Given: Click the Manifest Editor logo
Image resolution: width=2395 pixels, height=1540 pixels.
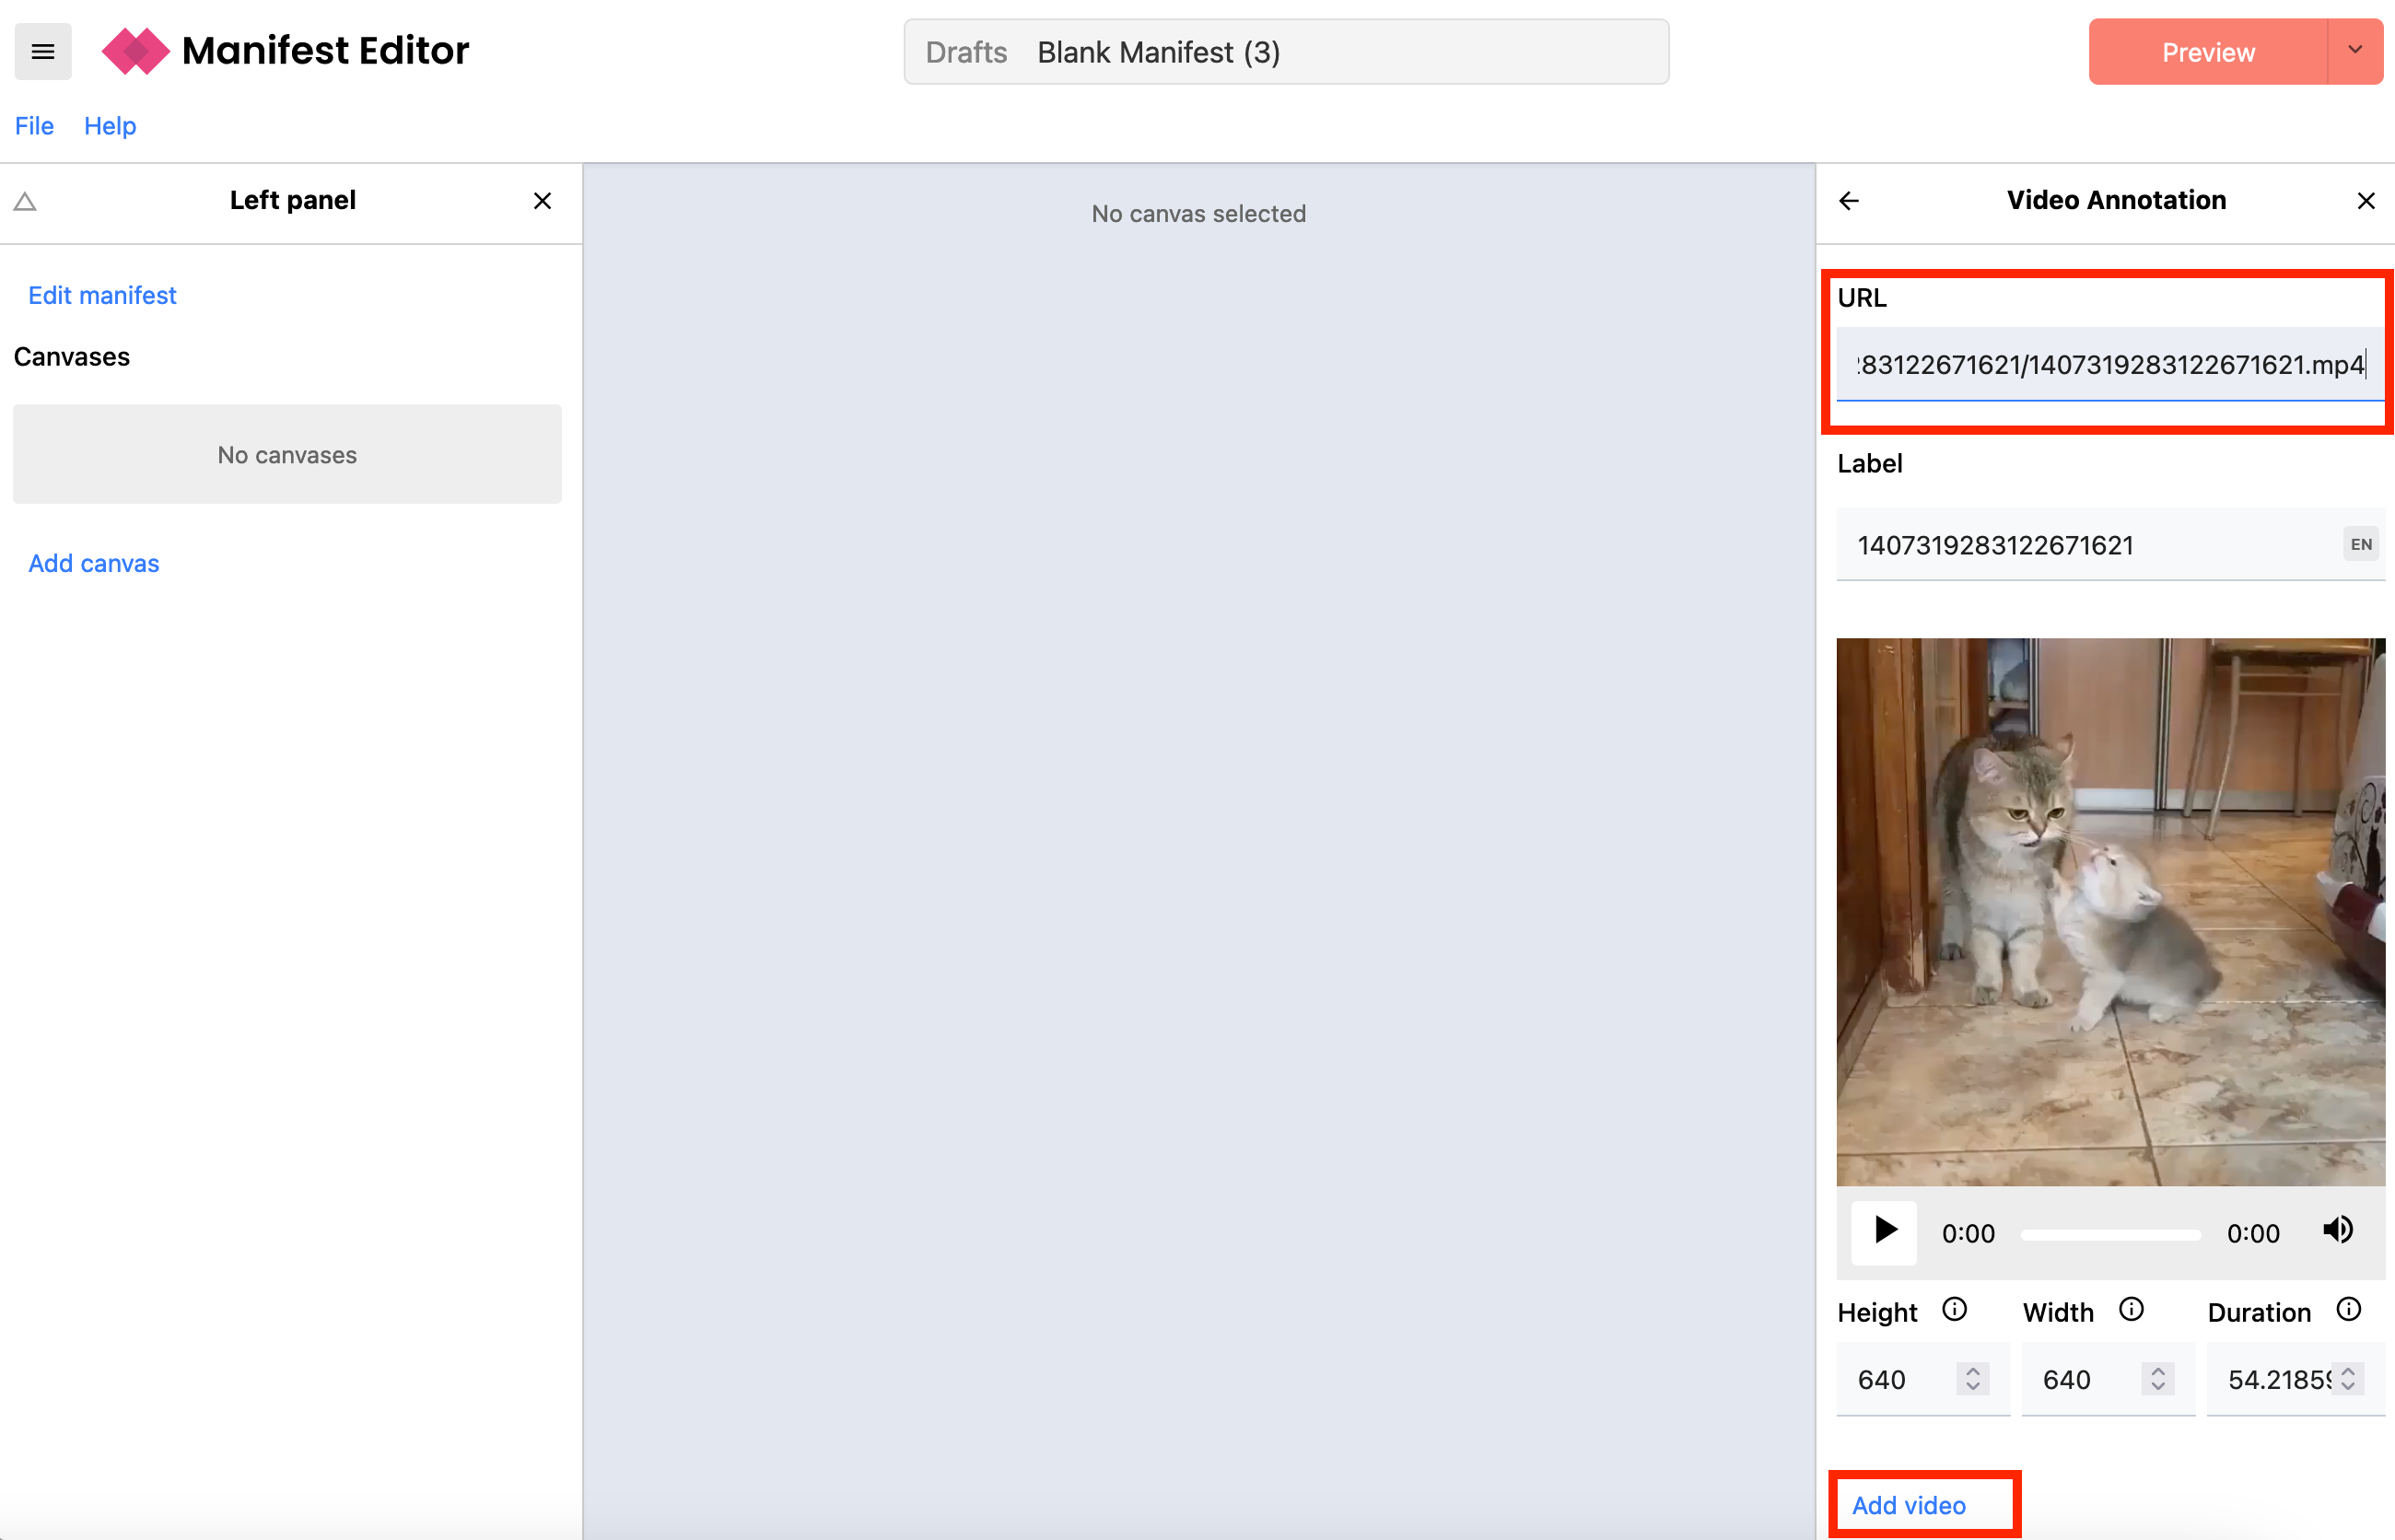Looking at the screenshot, I should point(285,51).
